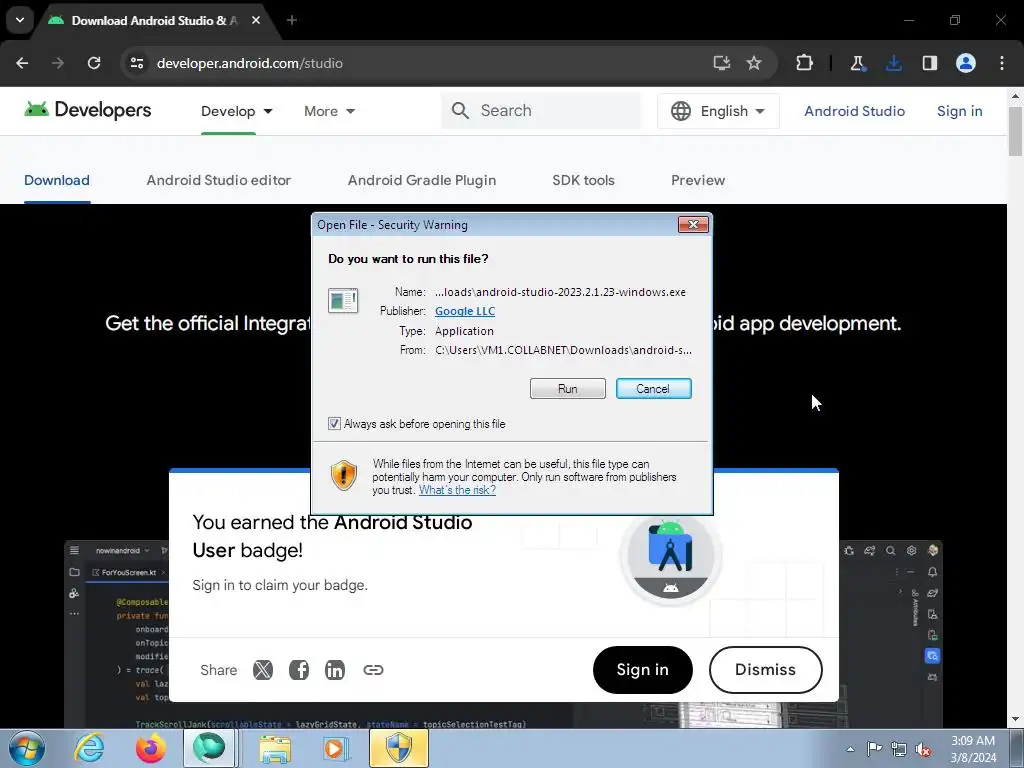Image resolution: width=1024 pixels, height=768 pixels.
Task: Click the reload page icon
Action: (94, 63)
